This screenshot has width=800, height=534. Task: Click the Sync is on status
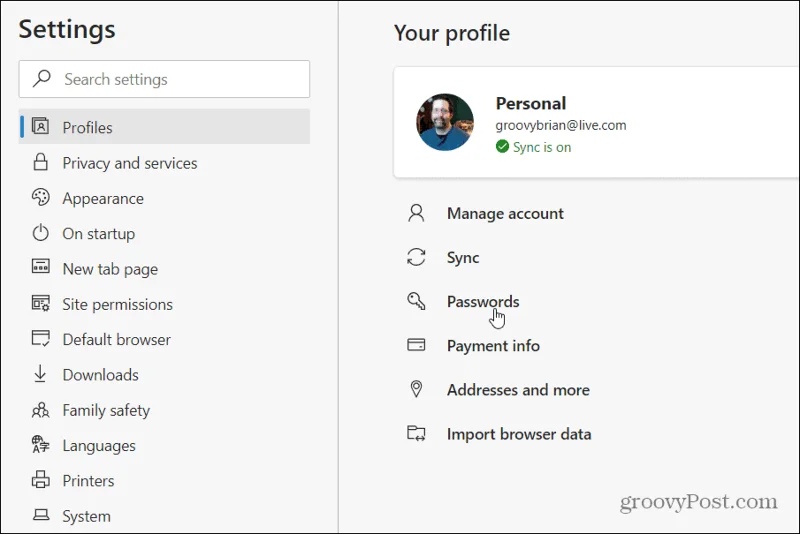point(542,147)
